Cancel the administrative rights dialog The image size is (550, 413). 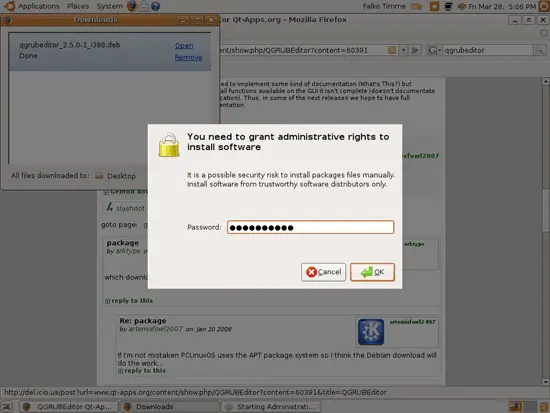[x=323, y=272]
